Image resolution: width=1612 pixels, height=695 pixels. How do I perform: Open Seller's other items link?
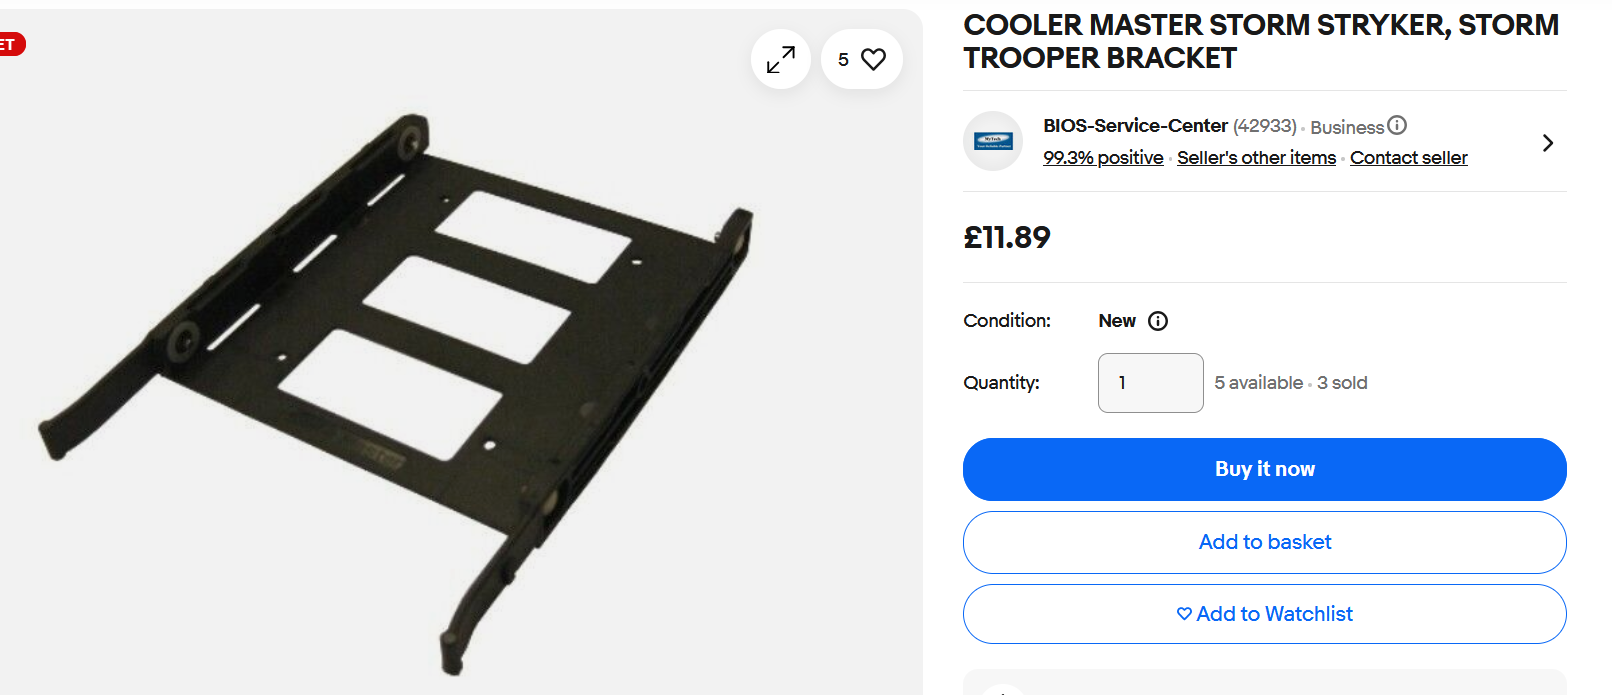coord(1256,158)
